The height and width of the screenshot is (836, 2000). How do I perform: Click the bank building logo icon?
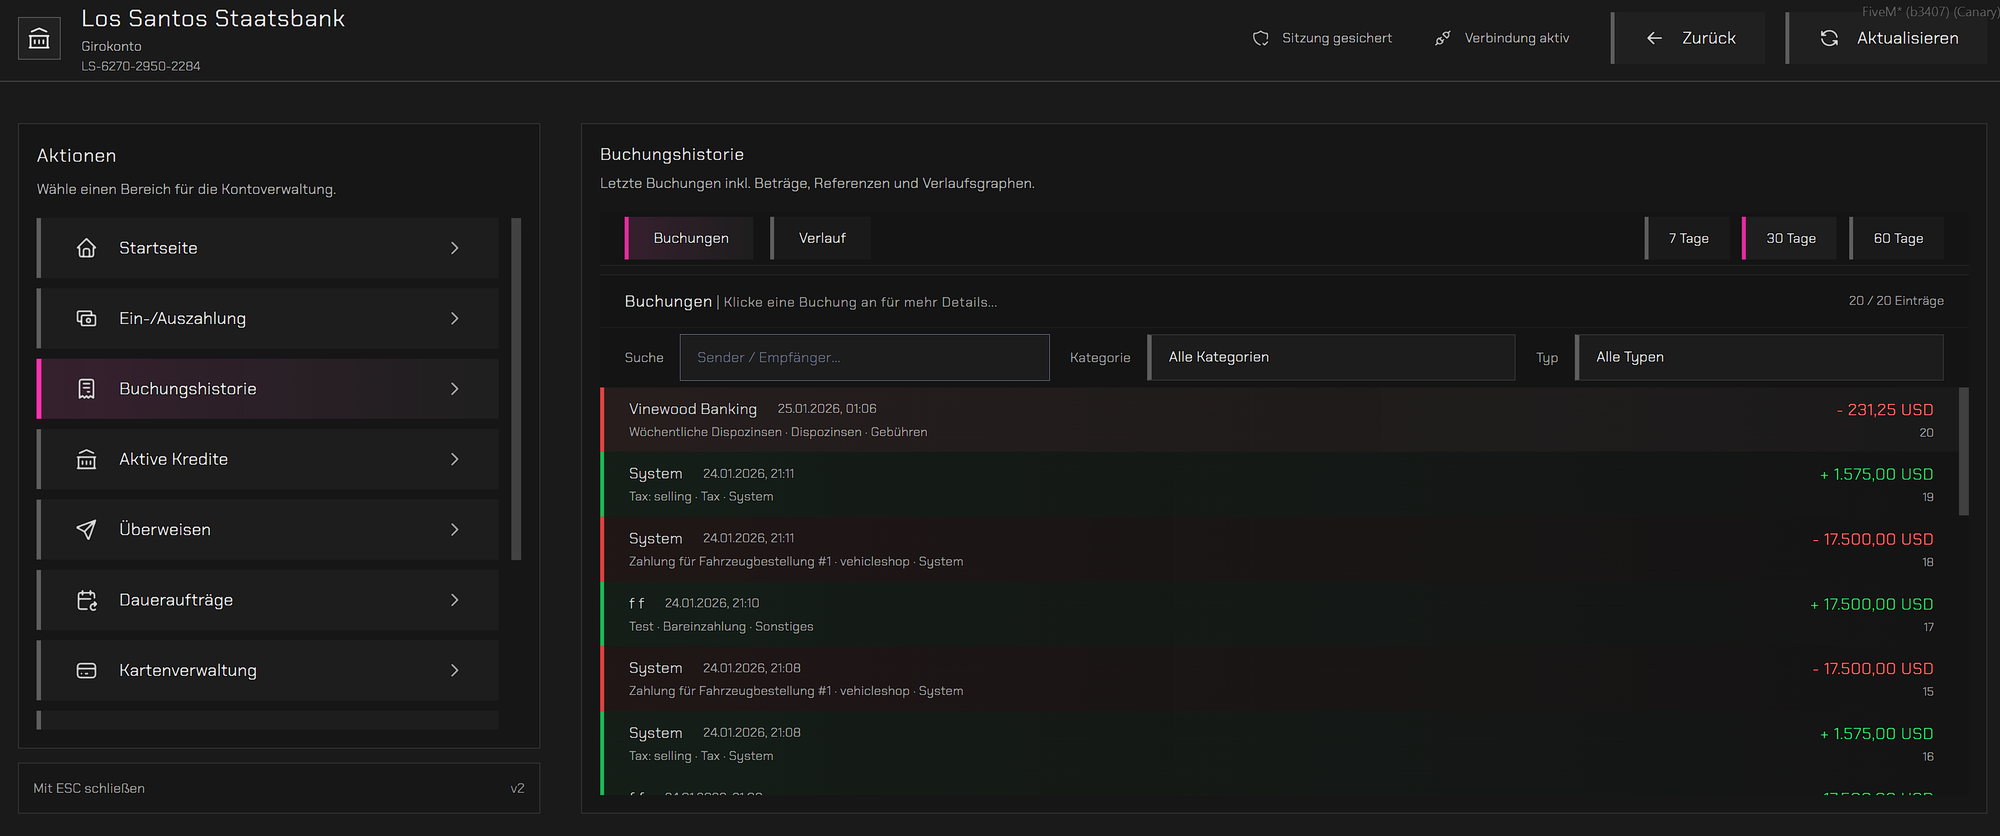pyautogui.click(x=39, y=39)
